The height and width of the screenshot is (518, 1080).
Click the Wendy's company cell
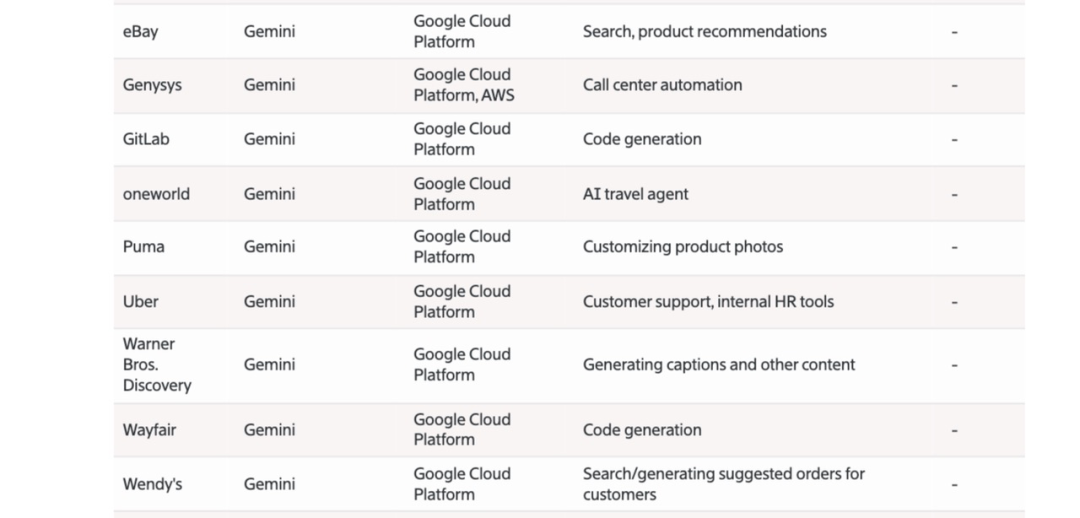(152, 484)
